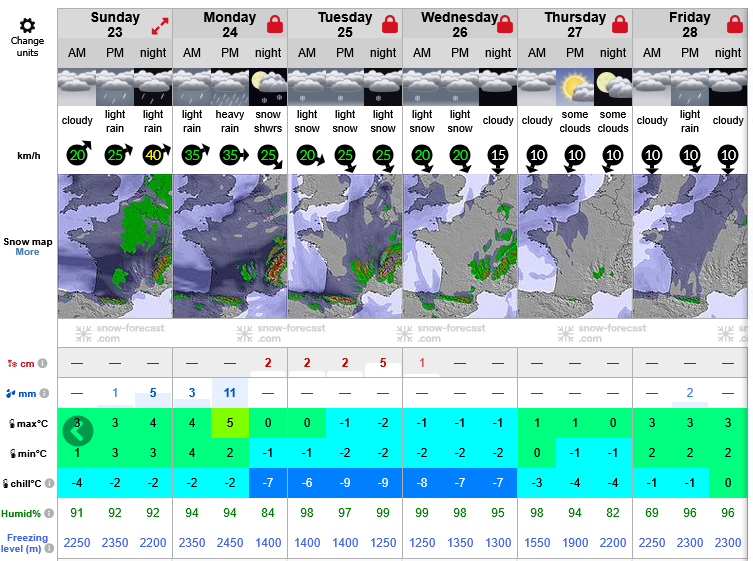753x561 pixels.
Task: Click the red lock icon on Monday 24
Action: pos(275,24)
